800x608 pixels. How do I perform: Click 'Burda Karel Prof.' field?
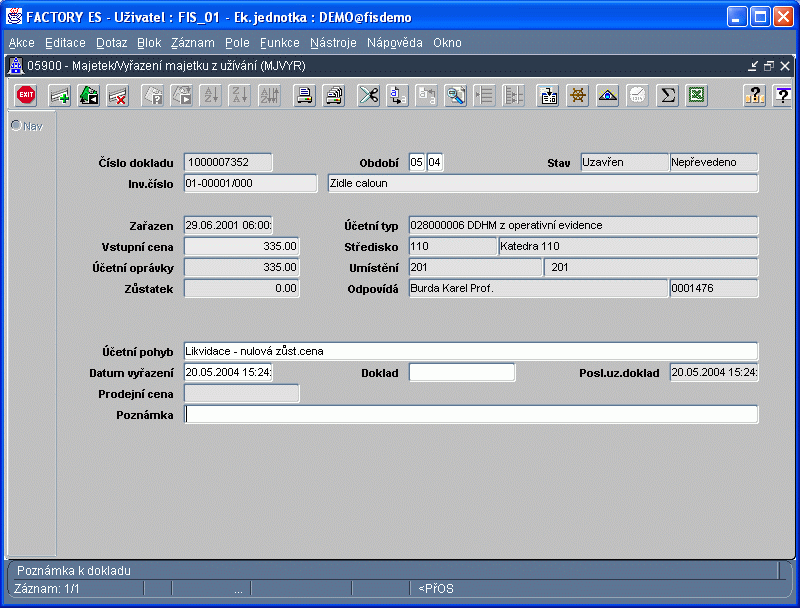pyautogui.click(x=538, y=288)
